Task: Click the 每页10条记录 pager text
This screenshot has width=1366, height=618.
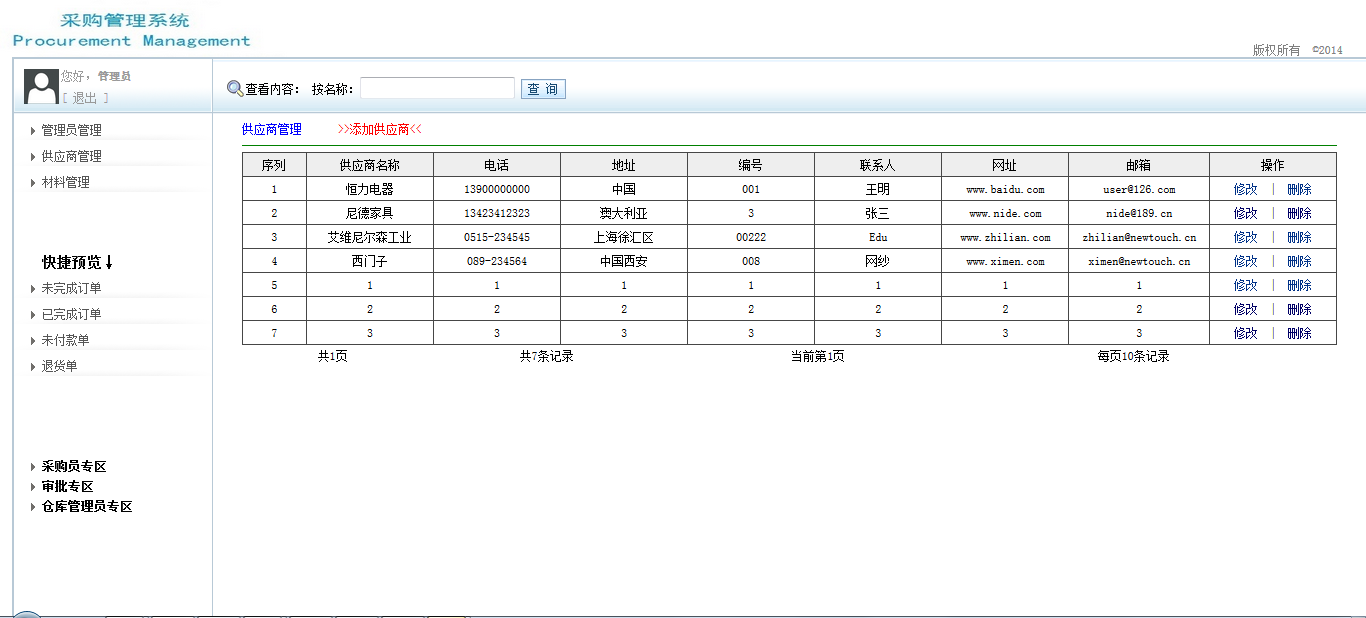Action: 1133,356
